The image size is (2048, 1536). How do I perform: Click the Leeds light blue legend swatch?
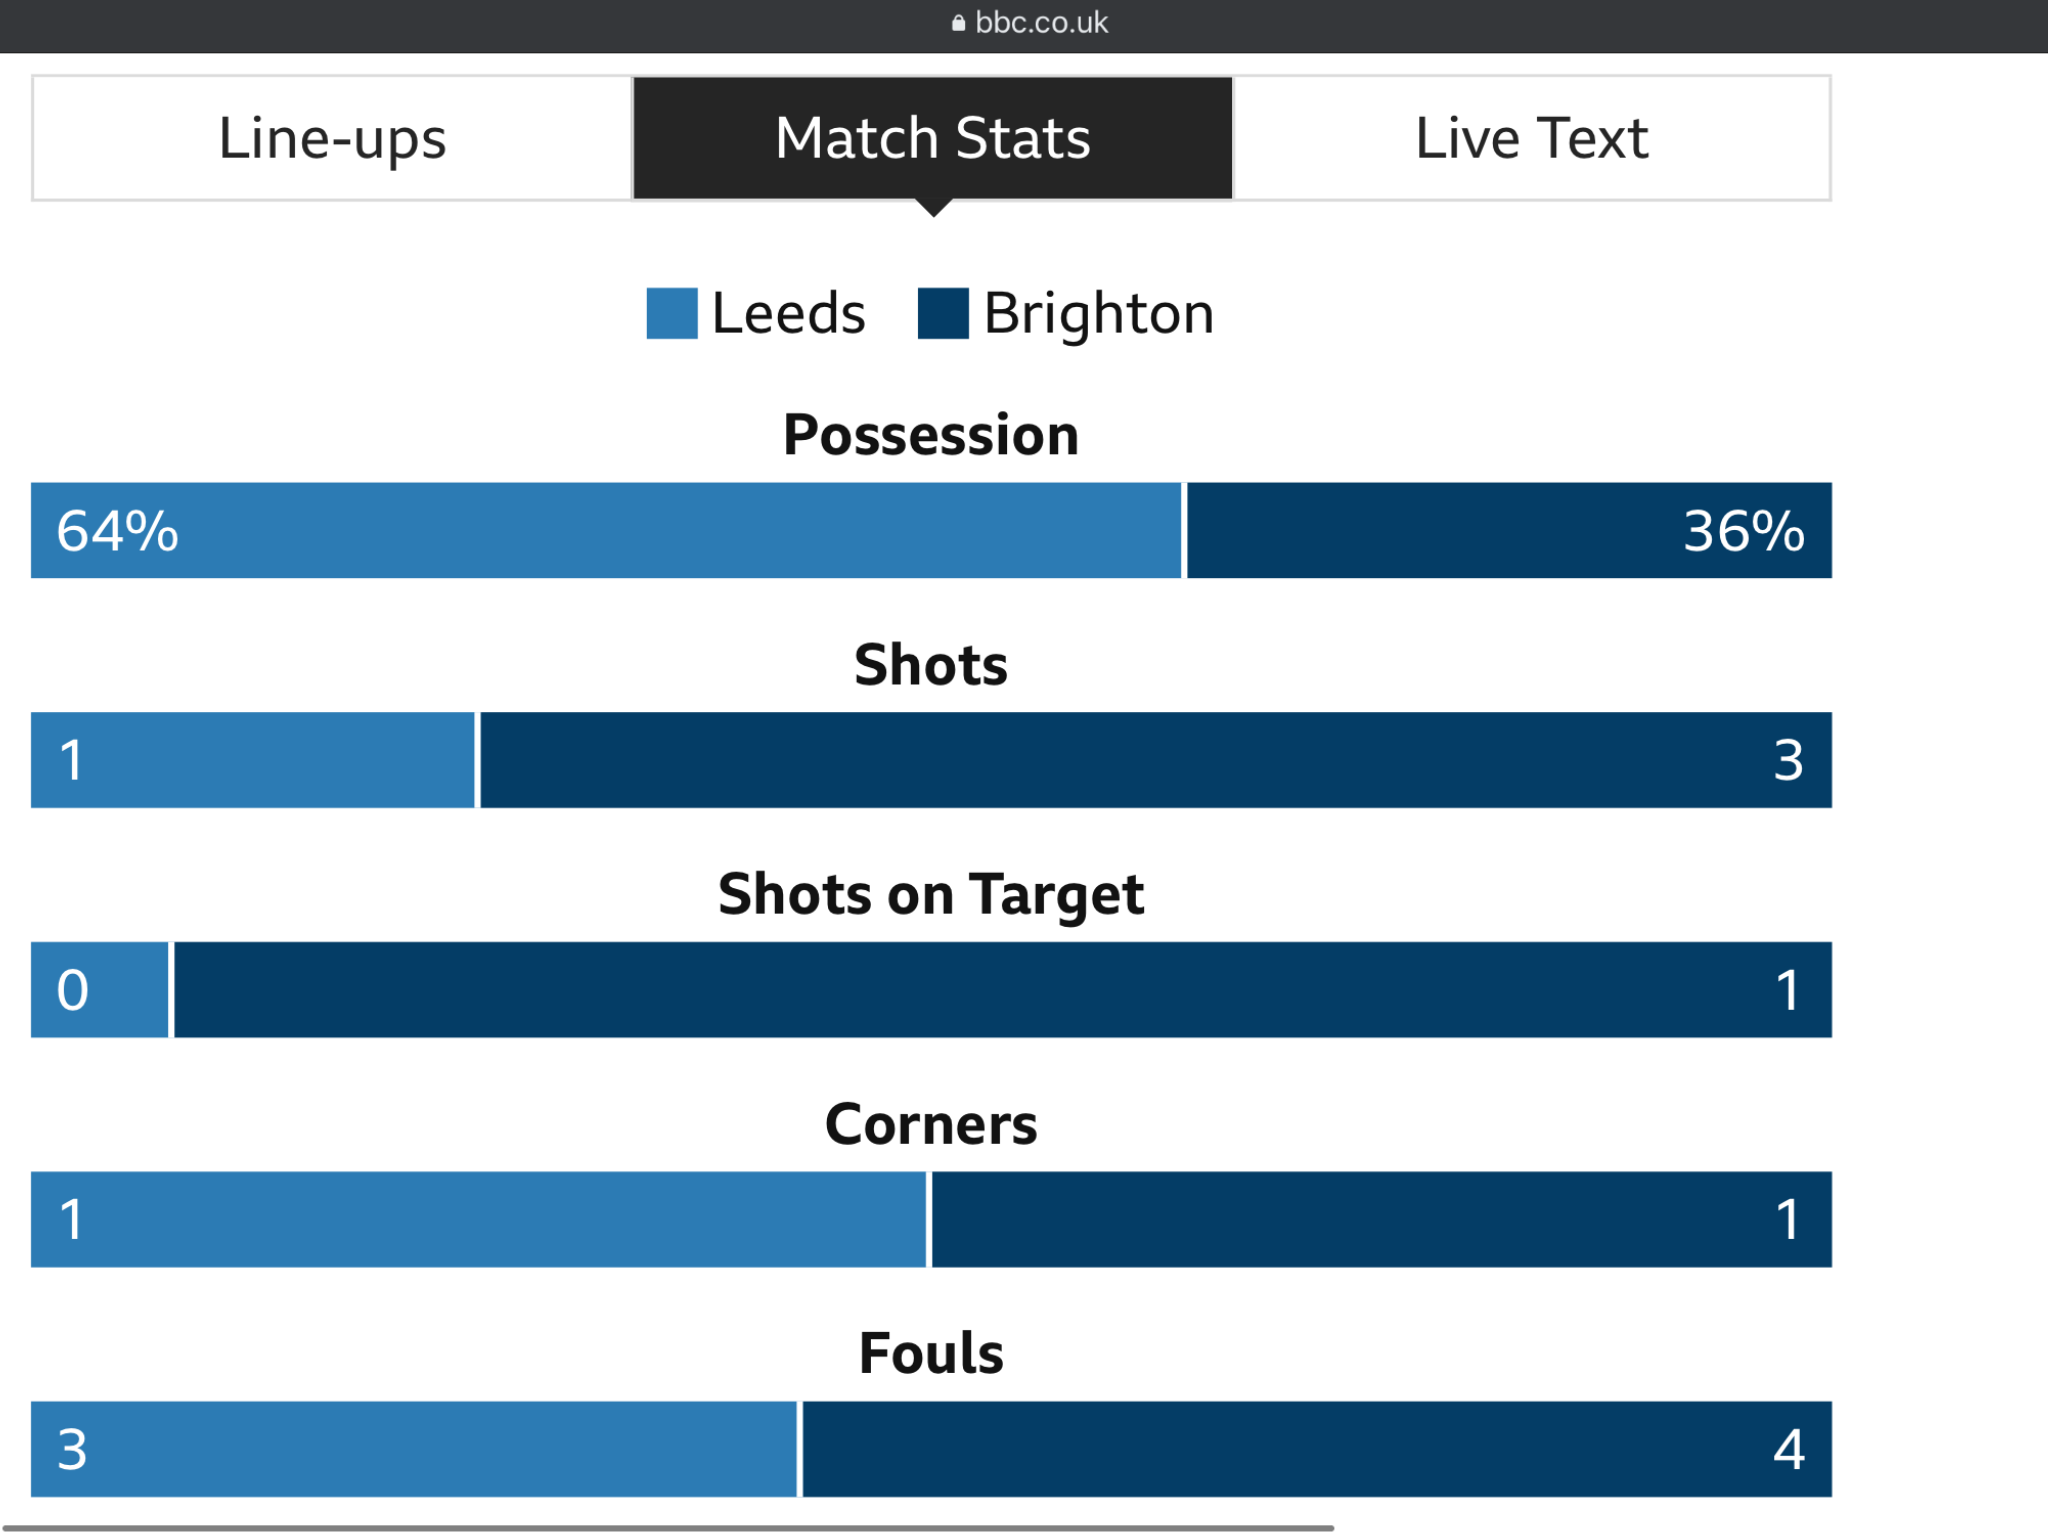[x=672, y=313]
